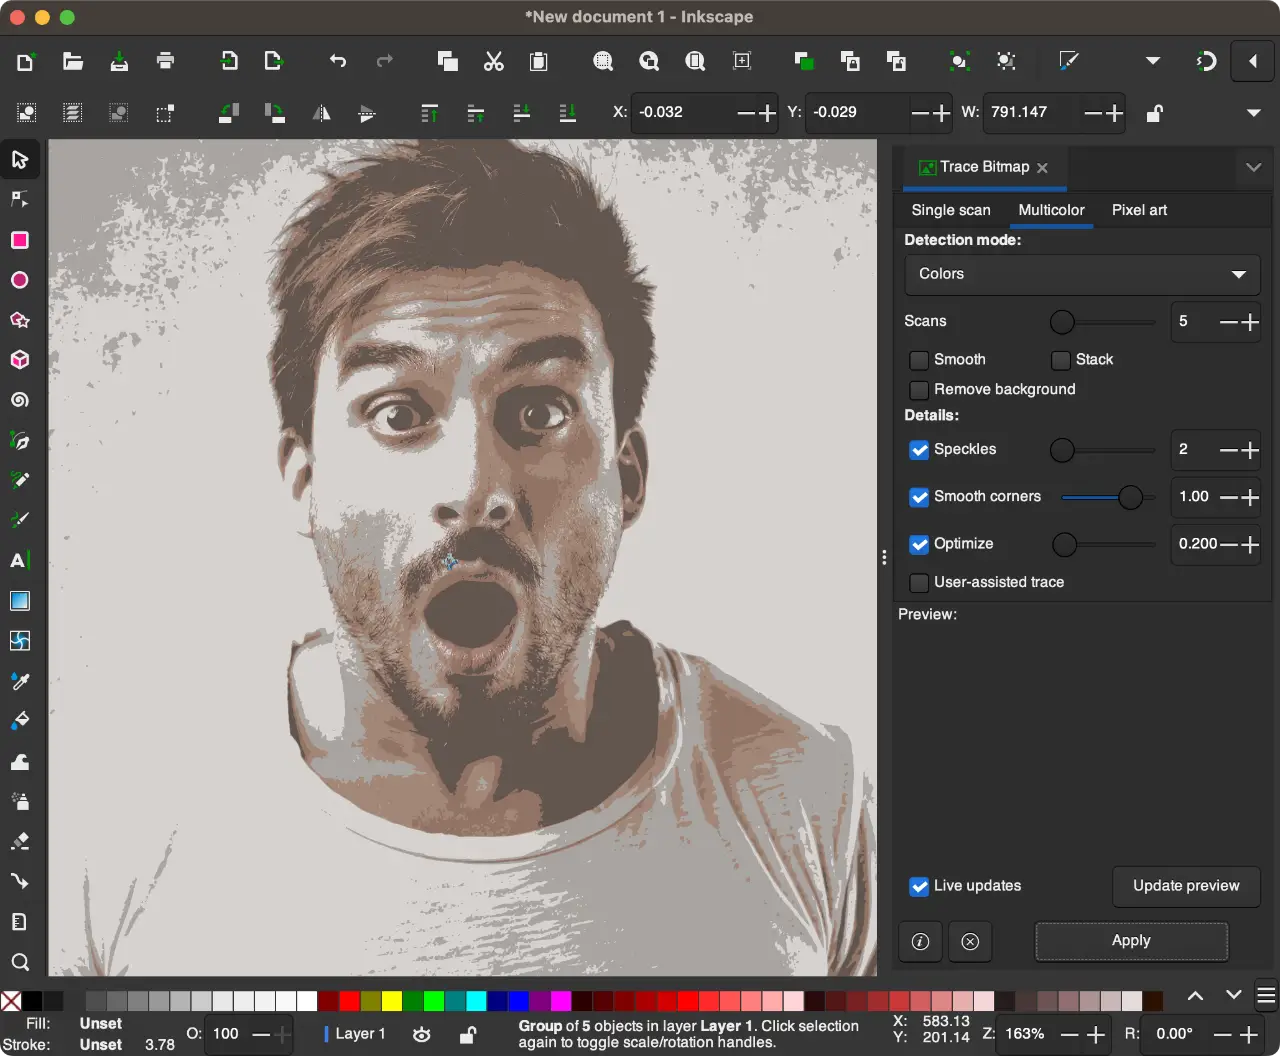Select the Zoom tool in the toolbox
Viewport: 1280px width, 1056px height.
point(19,962)
